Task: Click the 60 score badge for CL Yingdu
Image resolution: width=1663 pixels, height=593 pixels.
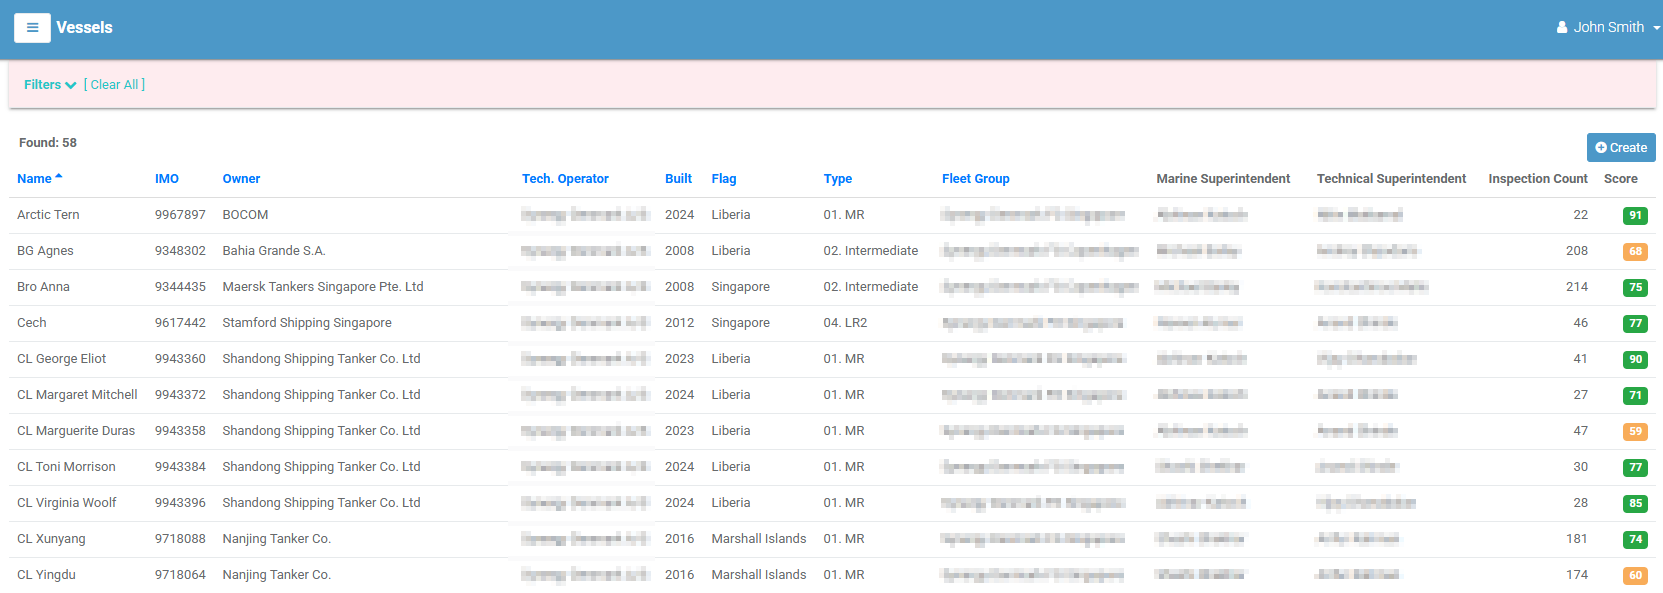Action: [1635, 575]
